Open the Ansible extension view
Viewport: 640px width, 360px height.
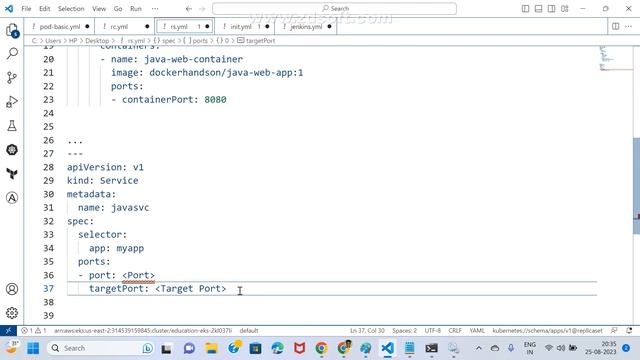(12, 198)
